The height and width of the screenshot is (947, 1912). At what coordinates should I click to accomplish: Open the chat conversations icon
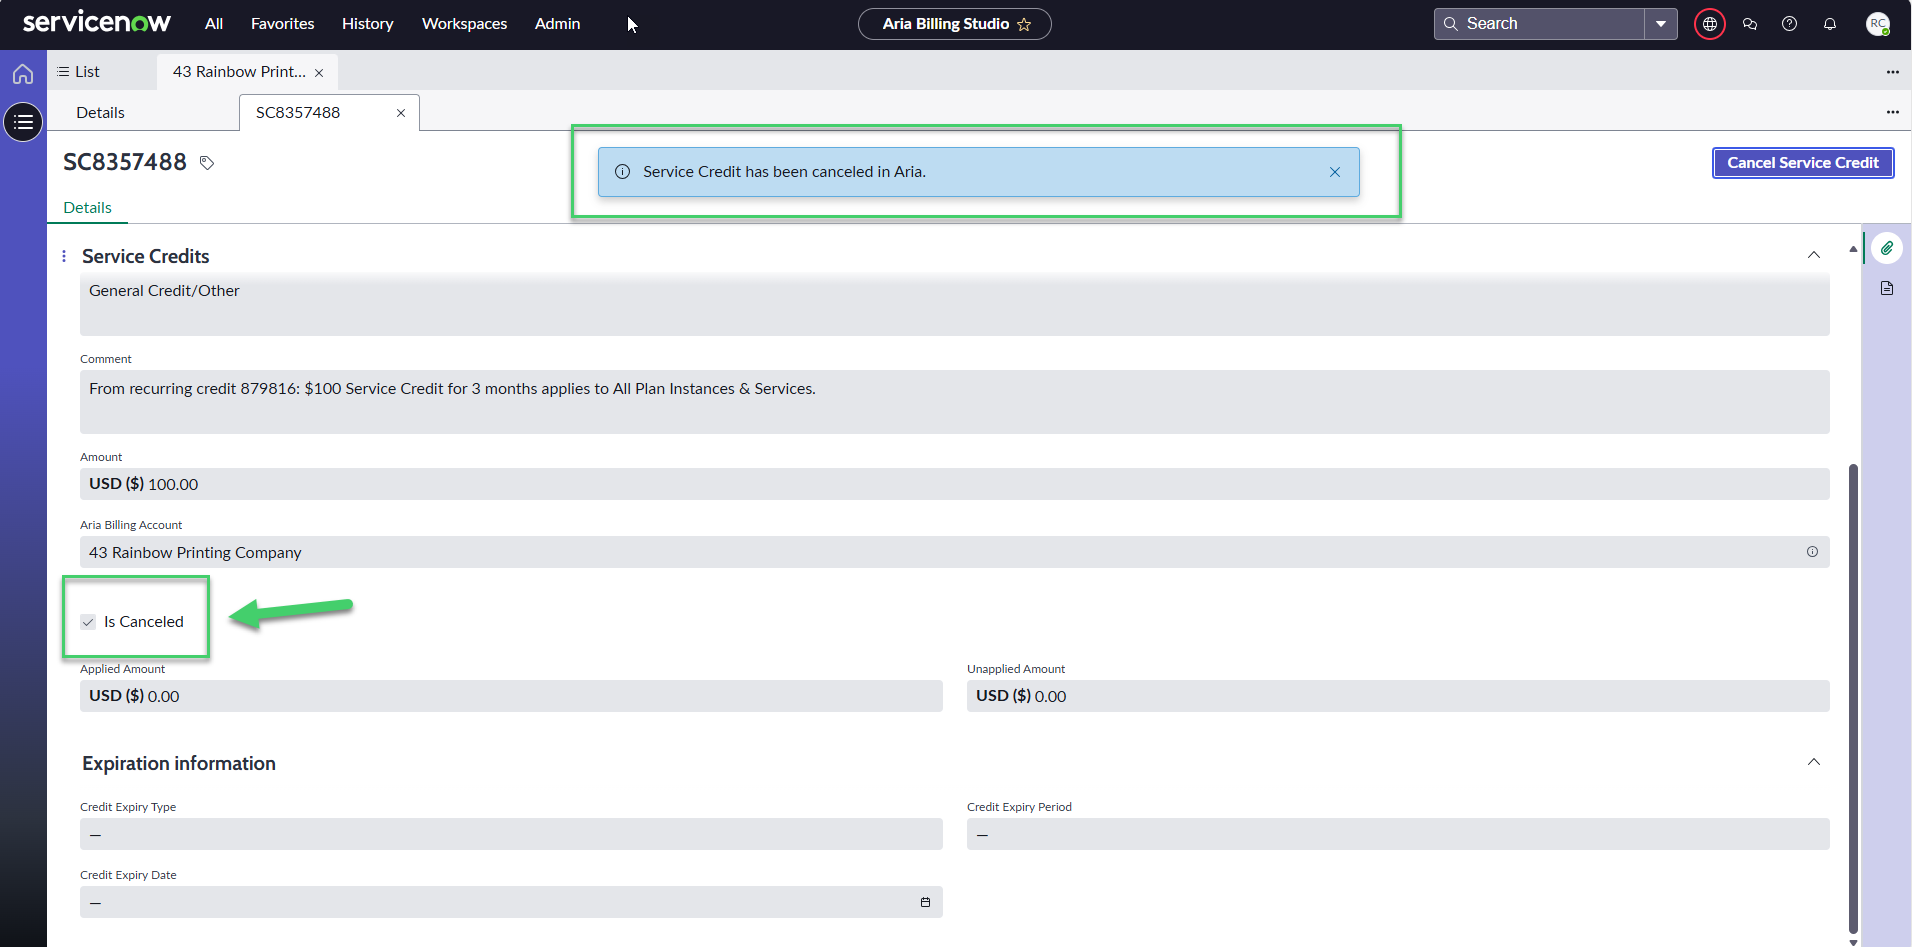[x=1750, y=24]
